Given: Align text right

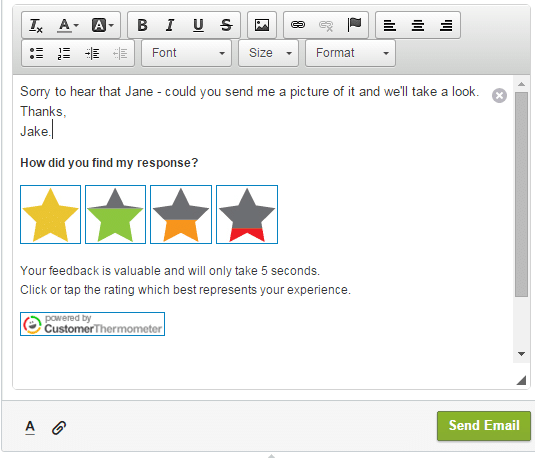Looking at the screenshot, I should [x=446, y=25].
